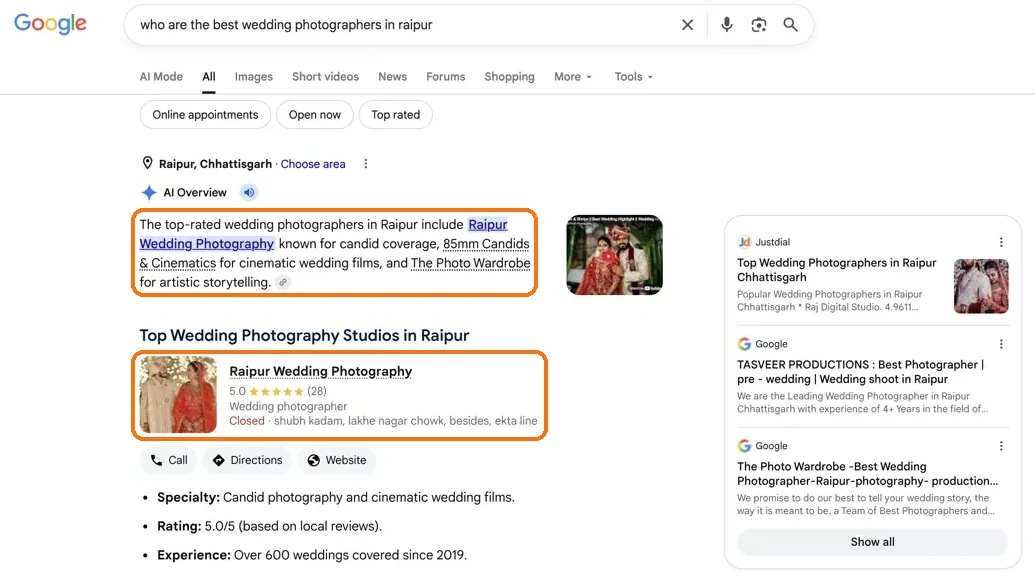Viewport: 1035px width, 577px height.
Task: Open Raipur Wedding Photography listing title
Action: point(320,372)
